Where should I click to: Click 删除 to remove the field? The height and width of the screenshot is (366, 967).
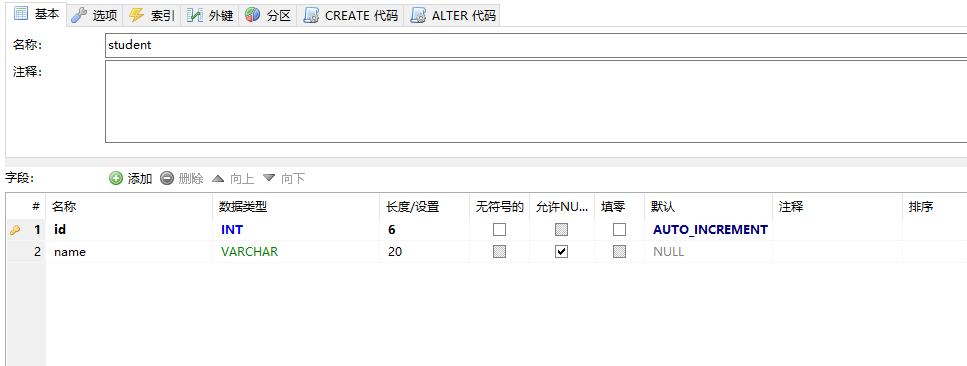(x=182, y=178)
